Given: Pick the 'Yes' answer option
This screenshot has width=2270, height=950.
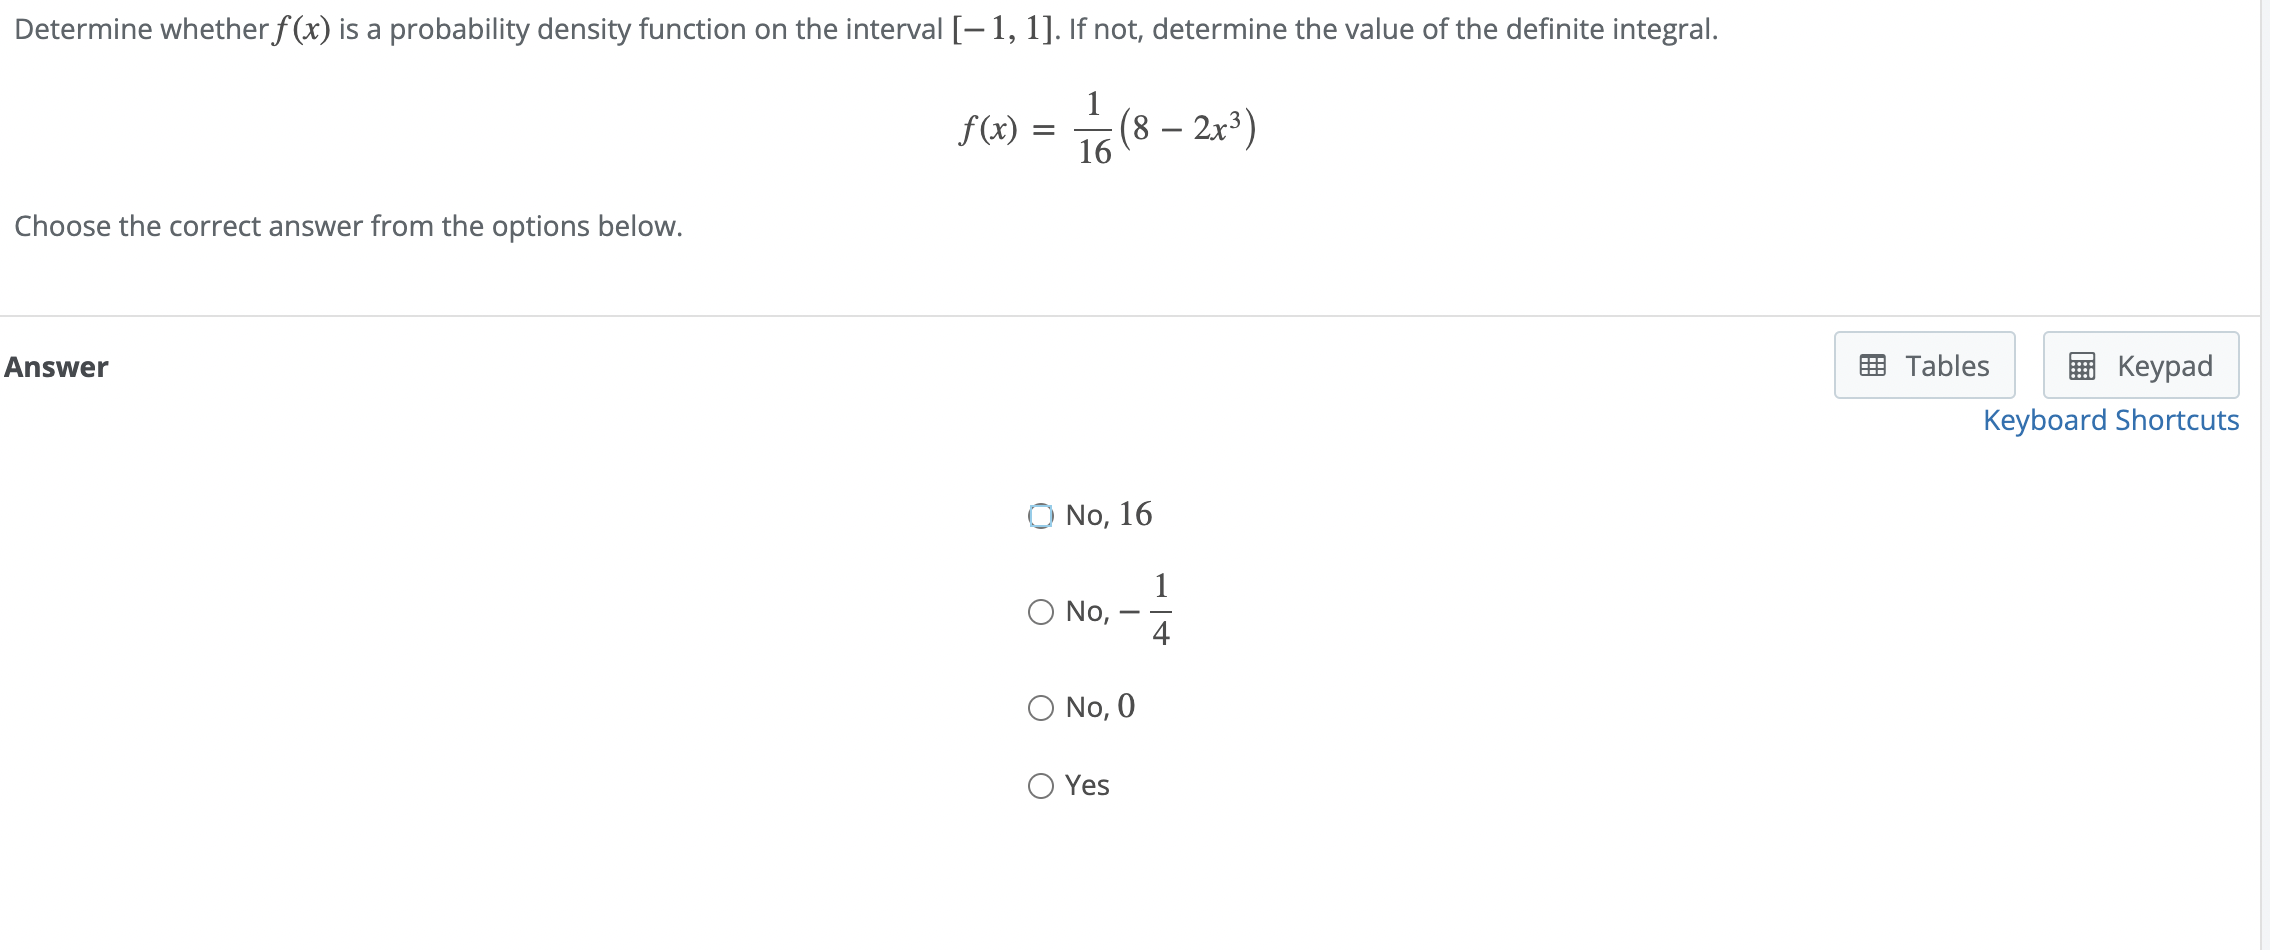Looking at the screenshot, I should pyautogui.click(x=1040, y=785).
